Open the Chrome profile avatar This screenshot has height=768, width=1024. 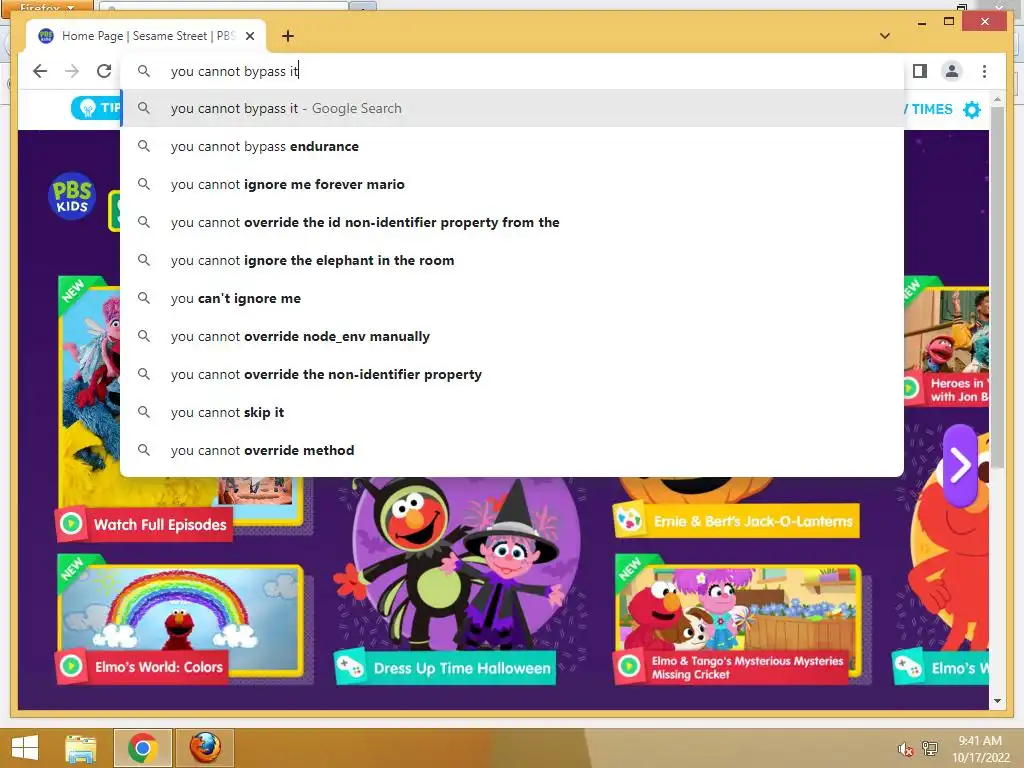(x=952, y=71)
